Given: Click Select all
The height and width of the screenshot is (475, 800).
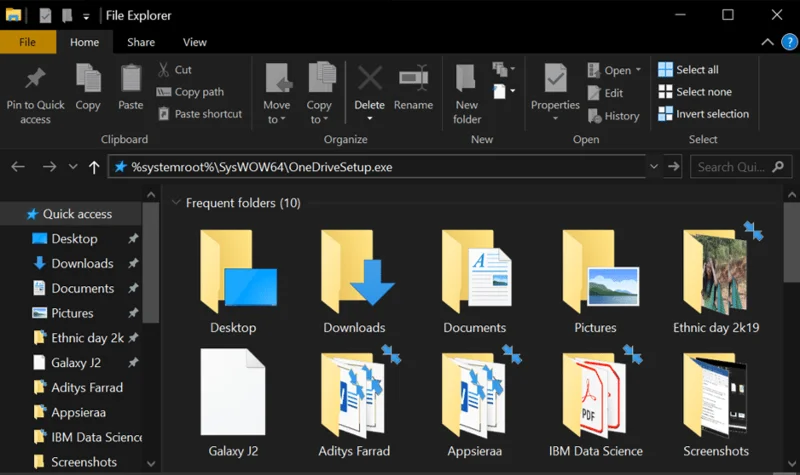Looking at the screenshot, I should coord(688,69).
